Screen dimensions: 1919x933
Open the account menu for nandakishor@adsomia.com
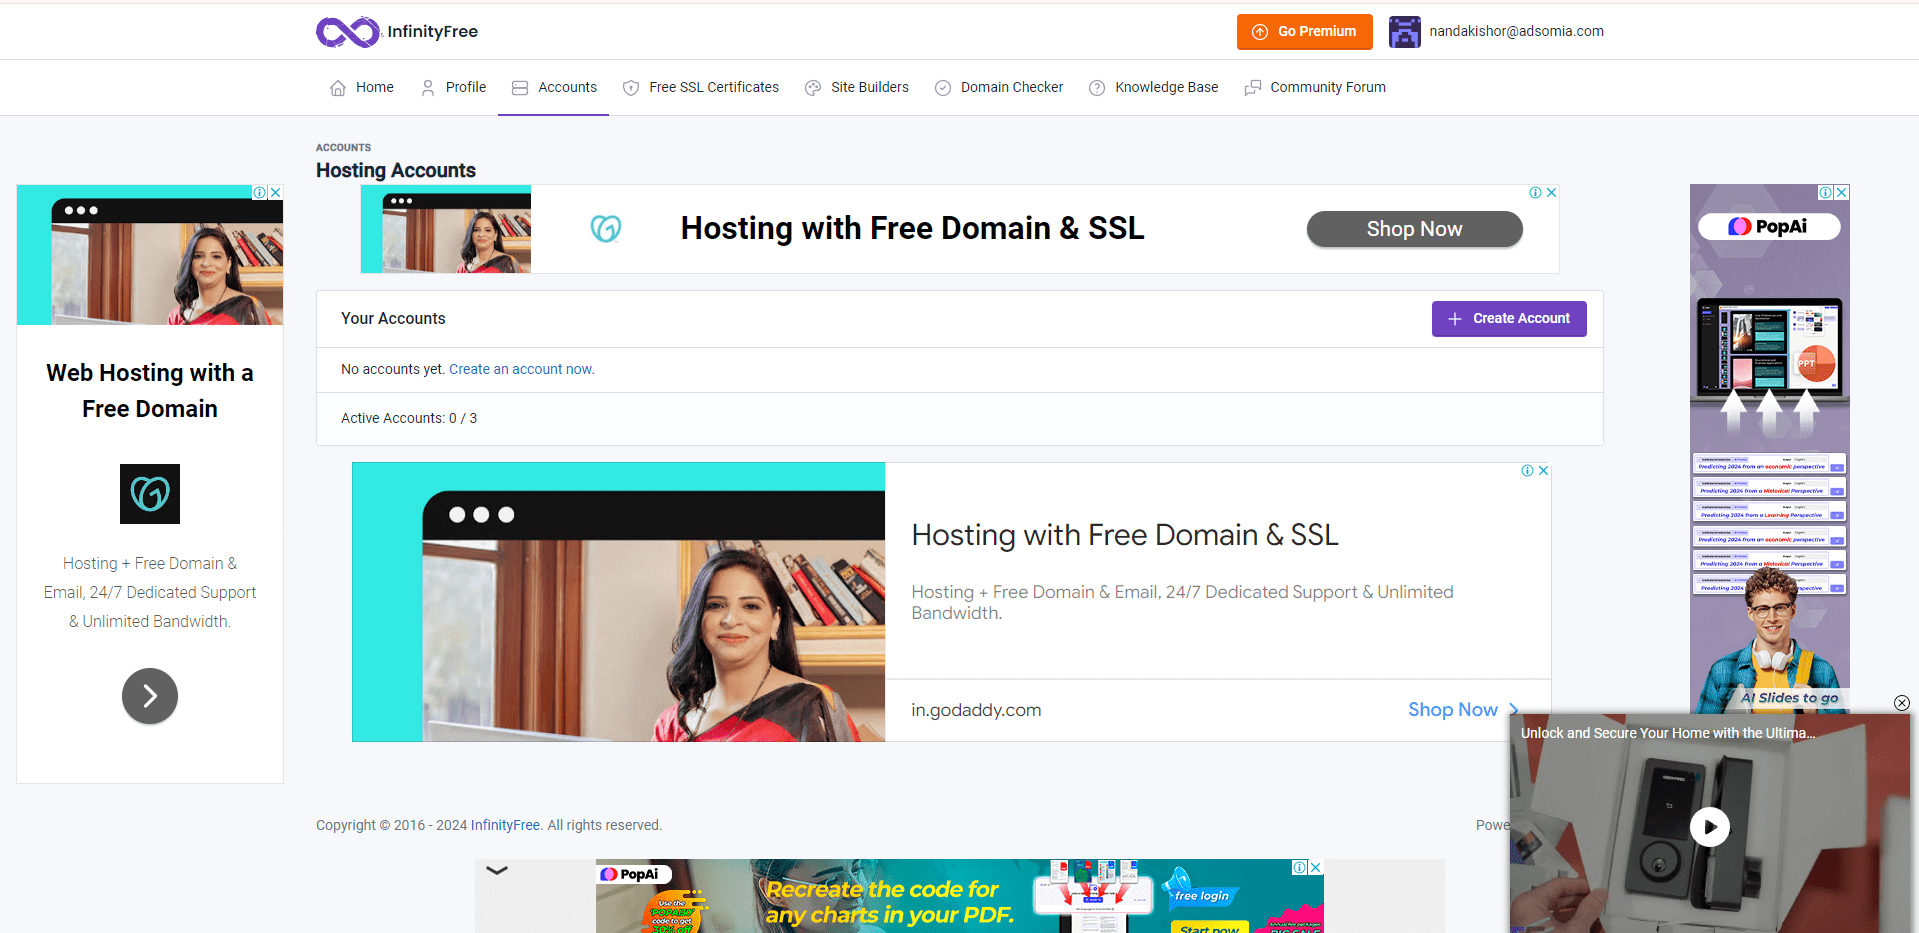(1515, 32)
